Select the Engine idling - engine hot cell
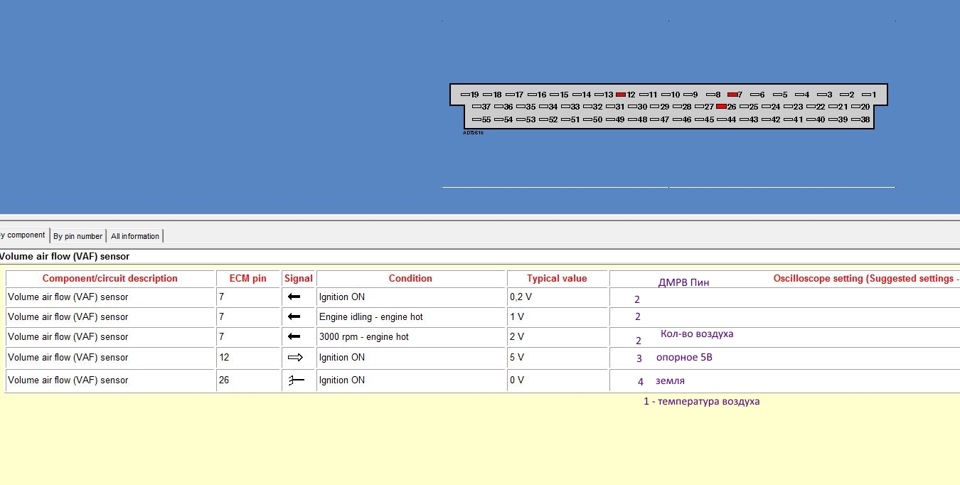 coord(410,317)
